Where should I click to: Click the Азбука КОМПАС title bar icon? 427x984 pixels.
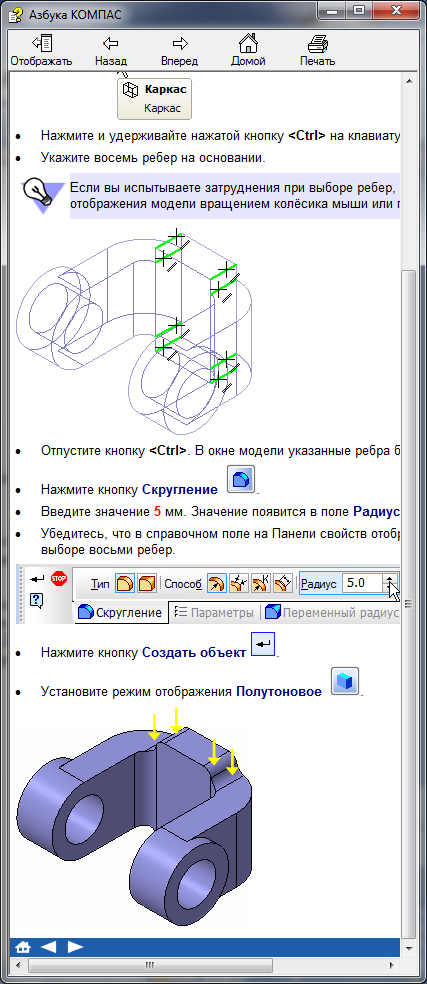(15, 14)
